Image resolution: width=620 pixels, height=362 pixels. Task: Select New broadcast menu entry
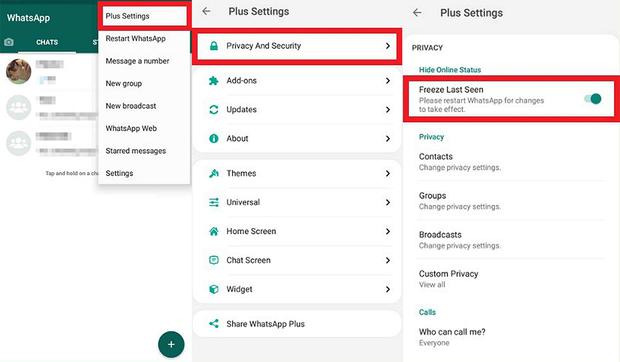131,106
